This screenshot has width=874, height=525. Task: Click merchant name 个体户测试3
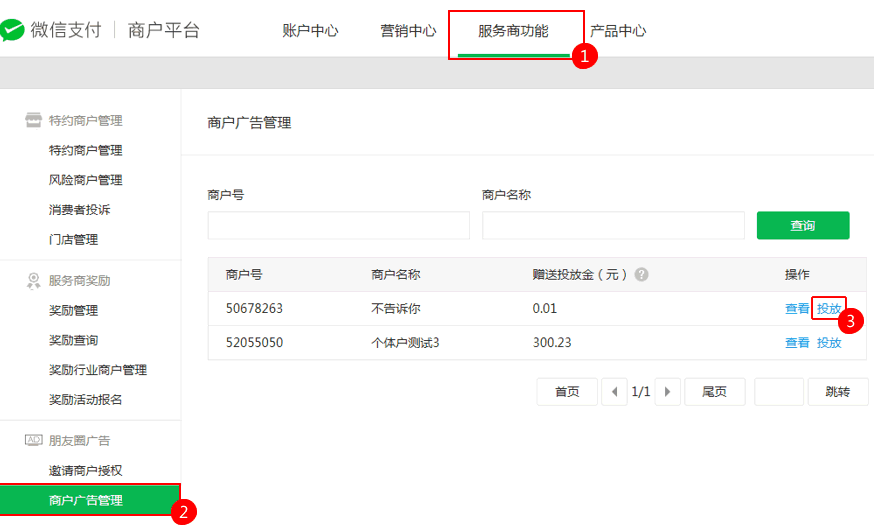click(405, 342)
